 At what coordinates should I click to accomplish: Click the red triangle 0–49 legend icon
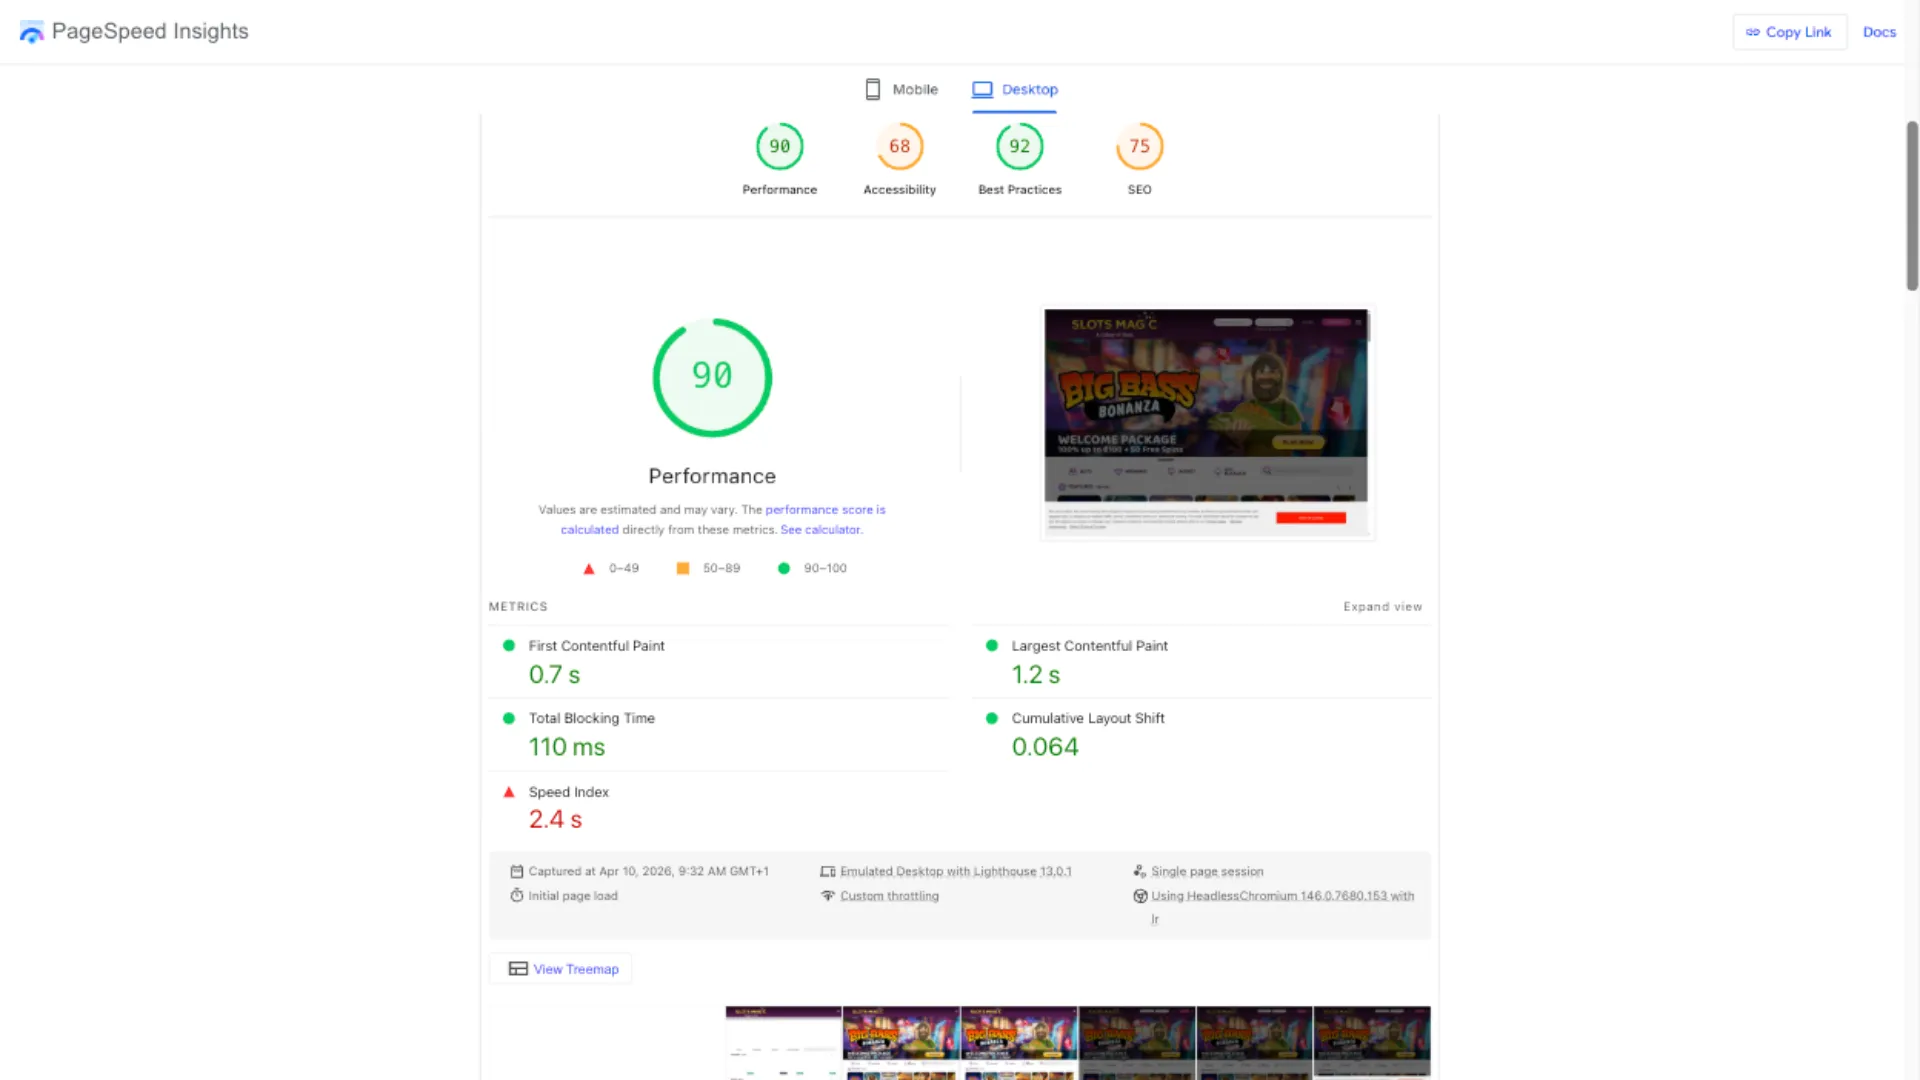pyautogui.click(x=589, y=568)
